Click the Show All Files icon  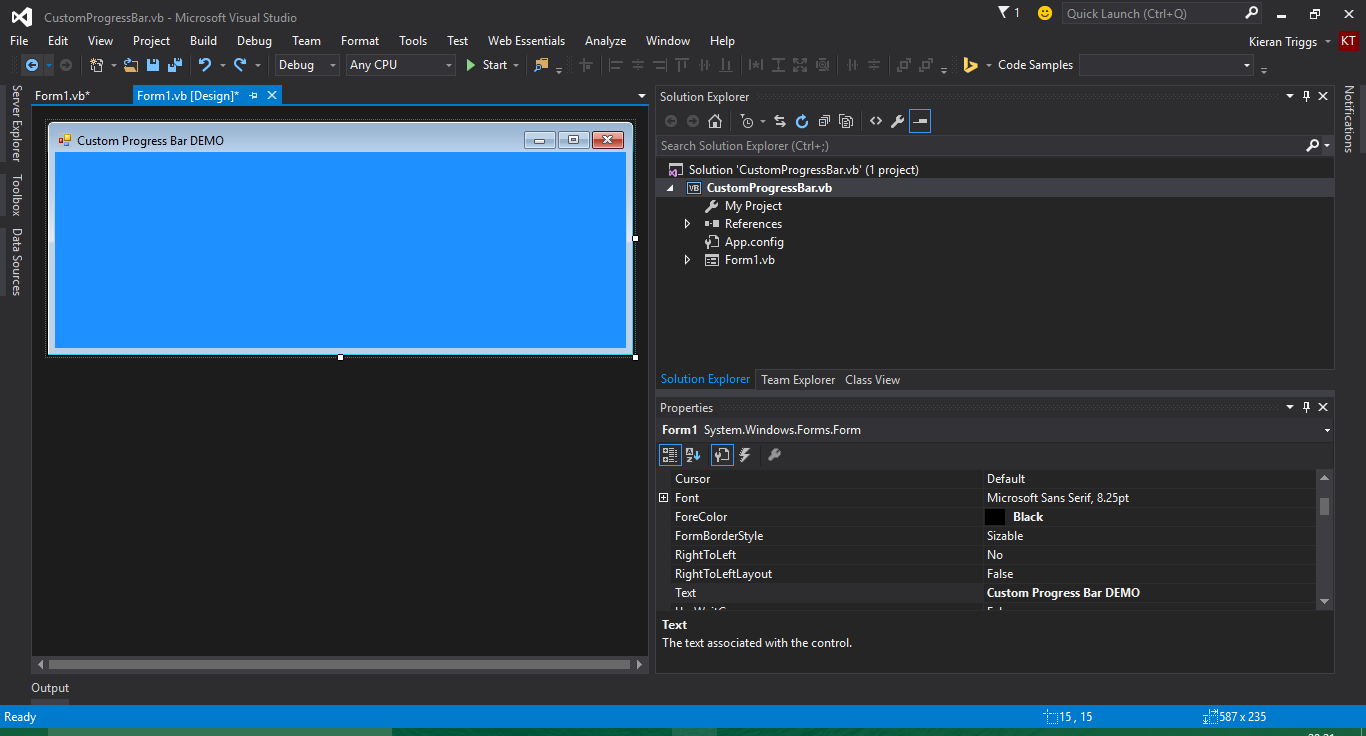click(x=846, y=121)
